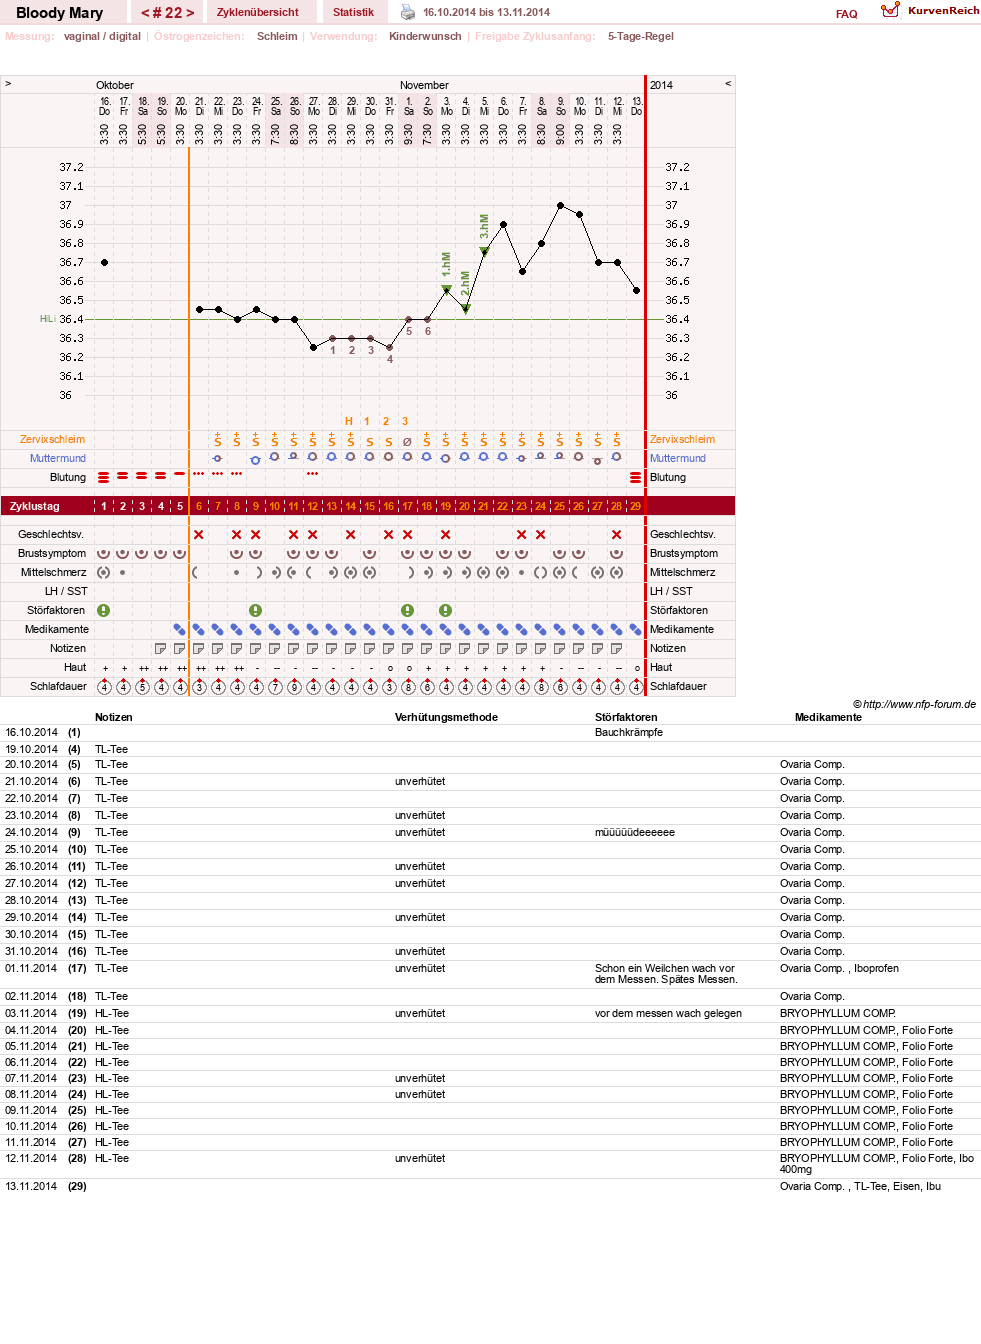
Task: Select Zyklustag 1 in the red bar
Action: point(104,506)
